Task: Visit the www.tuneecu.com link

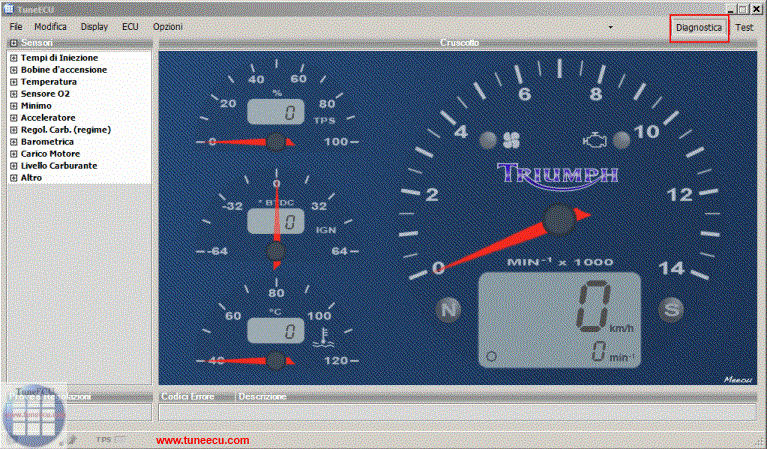Action: [x=203, y=440]
